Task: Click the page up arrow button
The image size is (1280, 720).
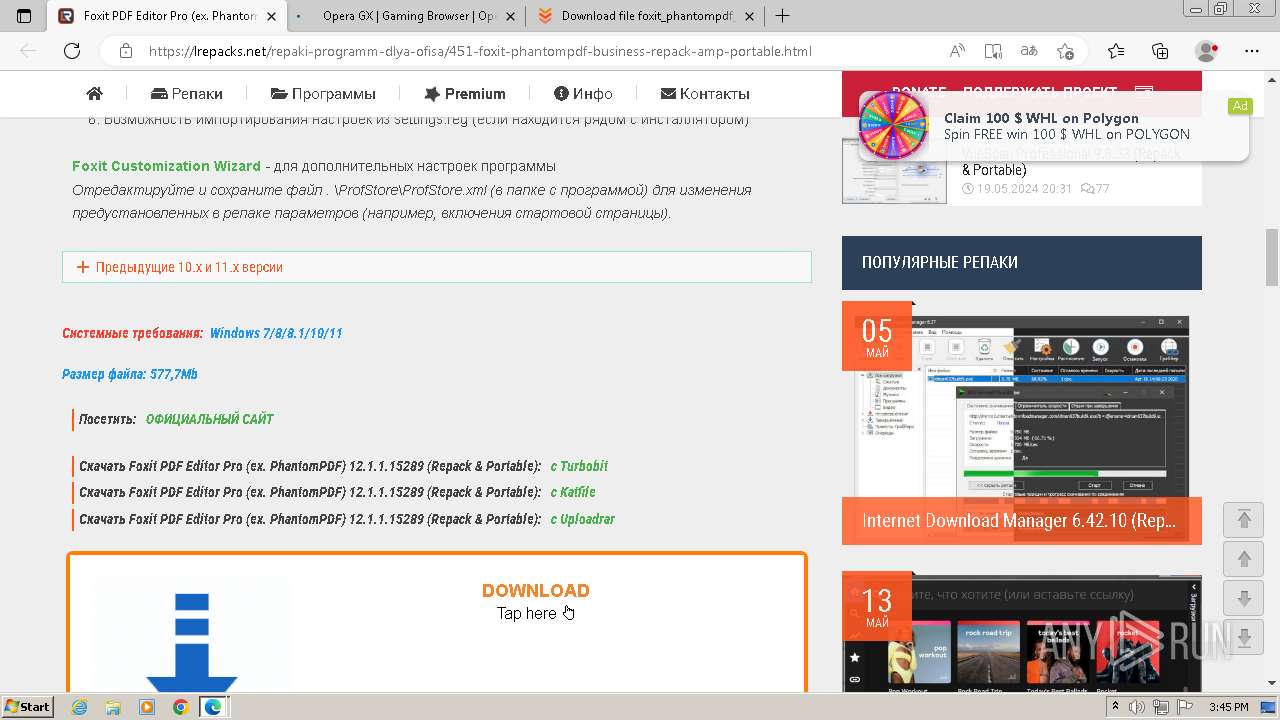Action: [1244, 559]
